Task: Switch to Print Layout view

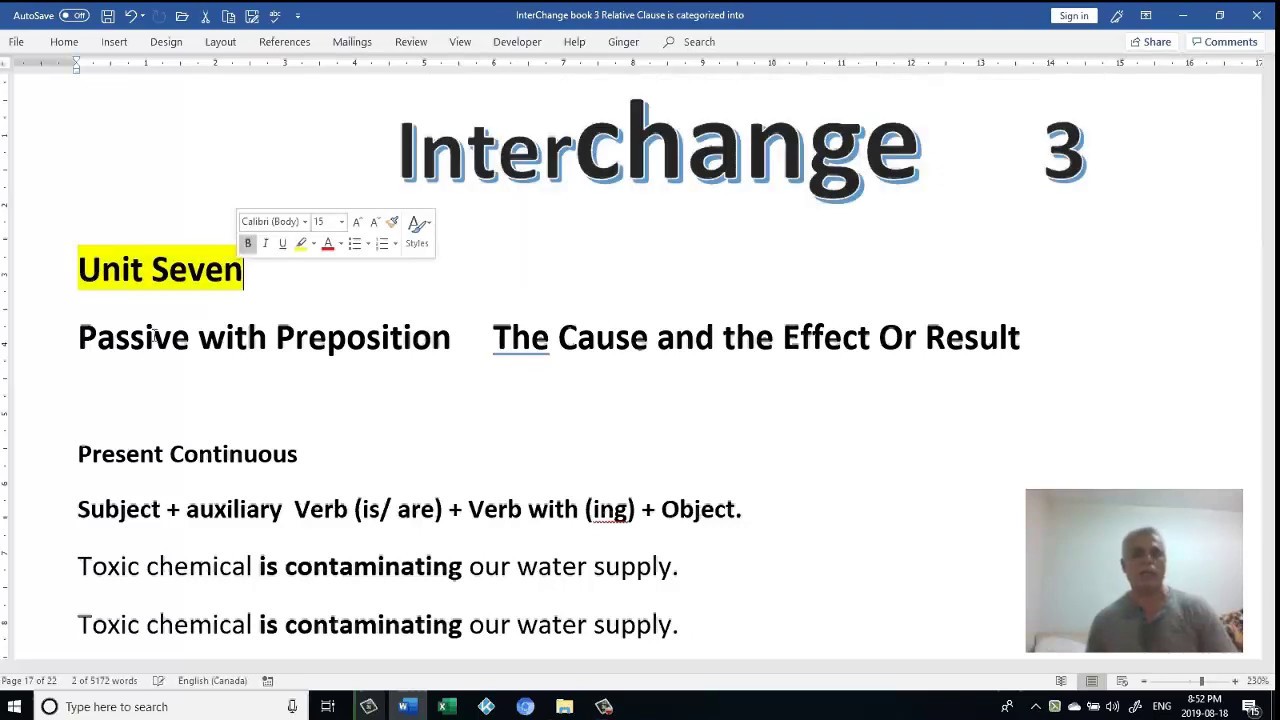Action: click(x=1092, y=681)
